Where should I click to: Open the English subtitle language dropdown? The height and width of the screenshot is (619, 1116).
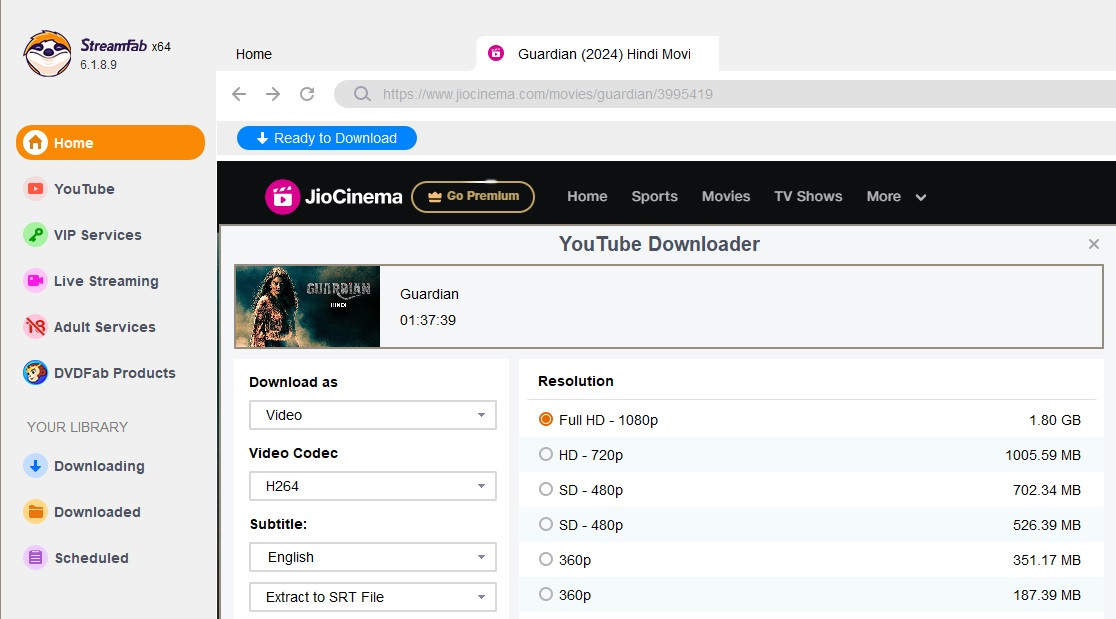pos(372,557)
